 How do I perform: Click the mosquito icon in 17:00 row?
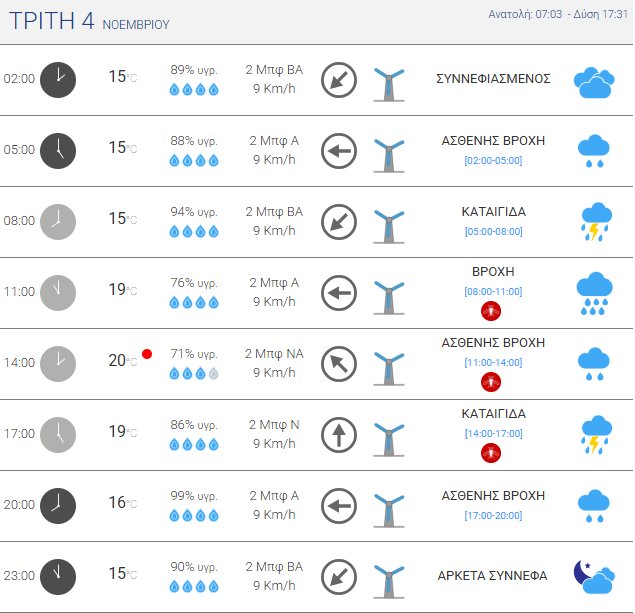tap(491, 453)
